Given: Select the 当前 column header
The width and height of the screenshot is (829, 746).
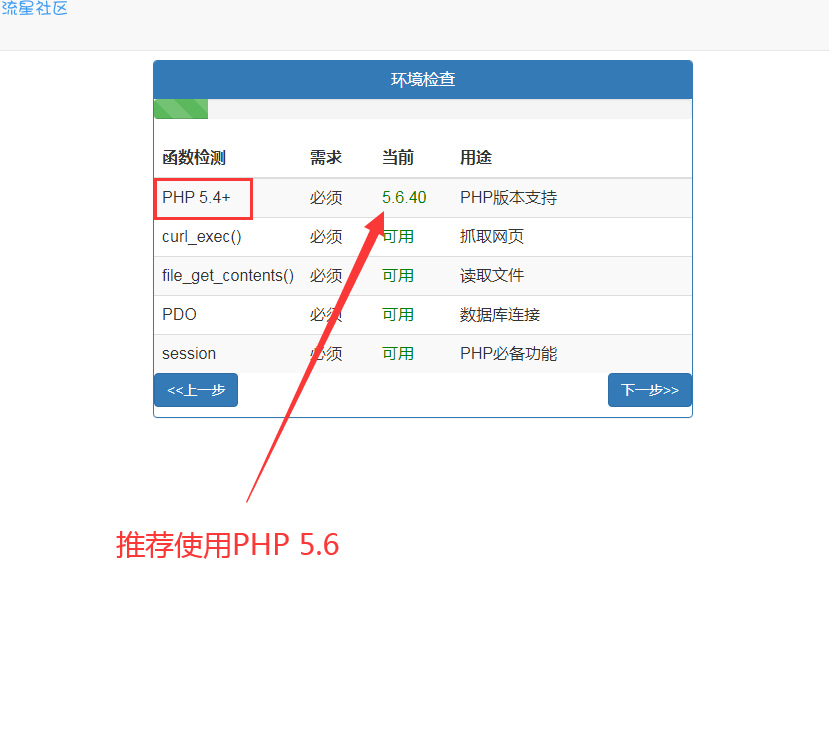Looking at the screenshot, I should (x=398, y=158).
